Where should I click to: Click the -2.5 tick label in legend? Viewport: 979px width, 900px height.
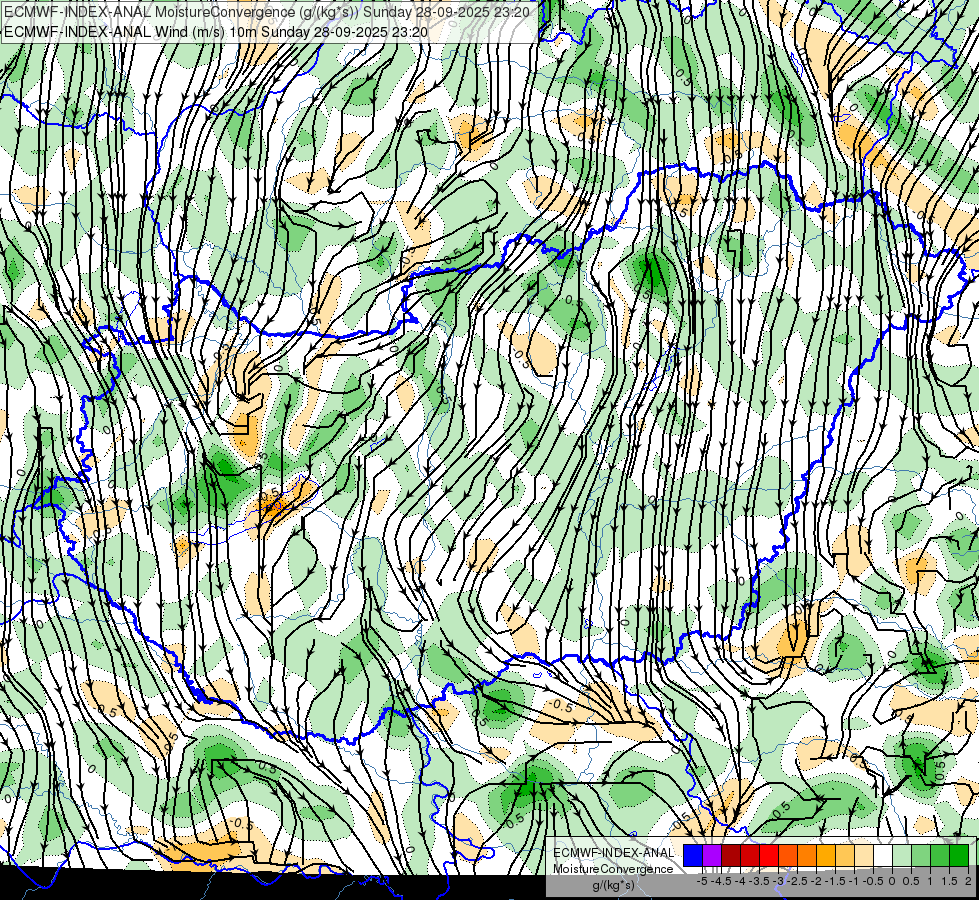(799, 881)
